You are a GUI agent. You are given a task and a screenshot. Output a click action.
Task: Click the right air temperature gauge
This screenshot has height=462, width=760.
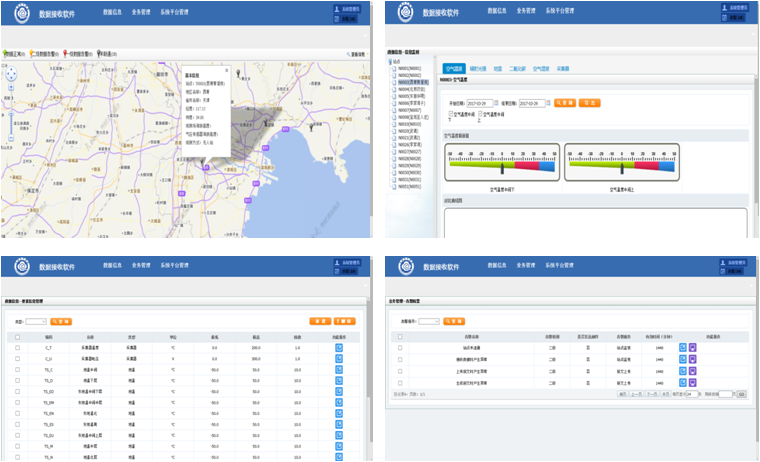(x=622, y=162)
